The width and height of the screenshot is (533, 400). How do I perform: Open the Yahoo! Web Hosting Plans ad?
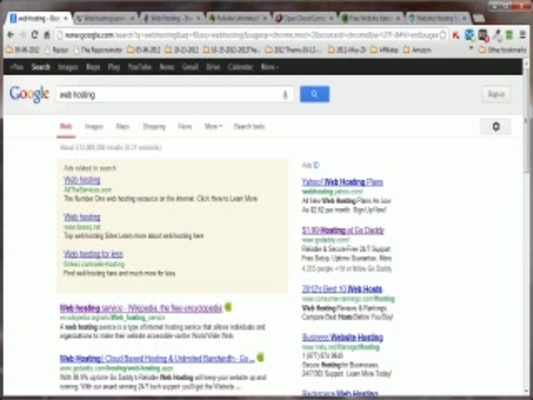[342, 182]
